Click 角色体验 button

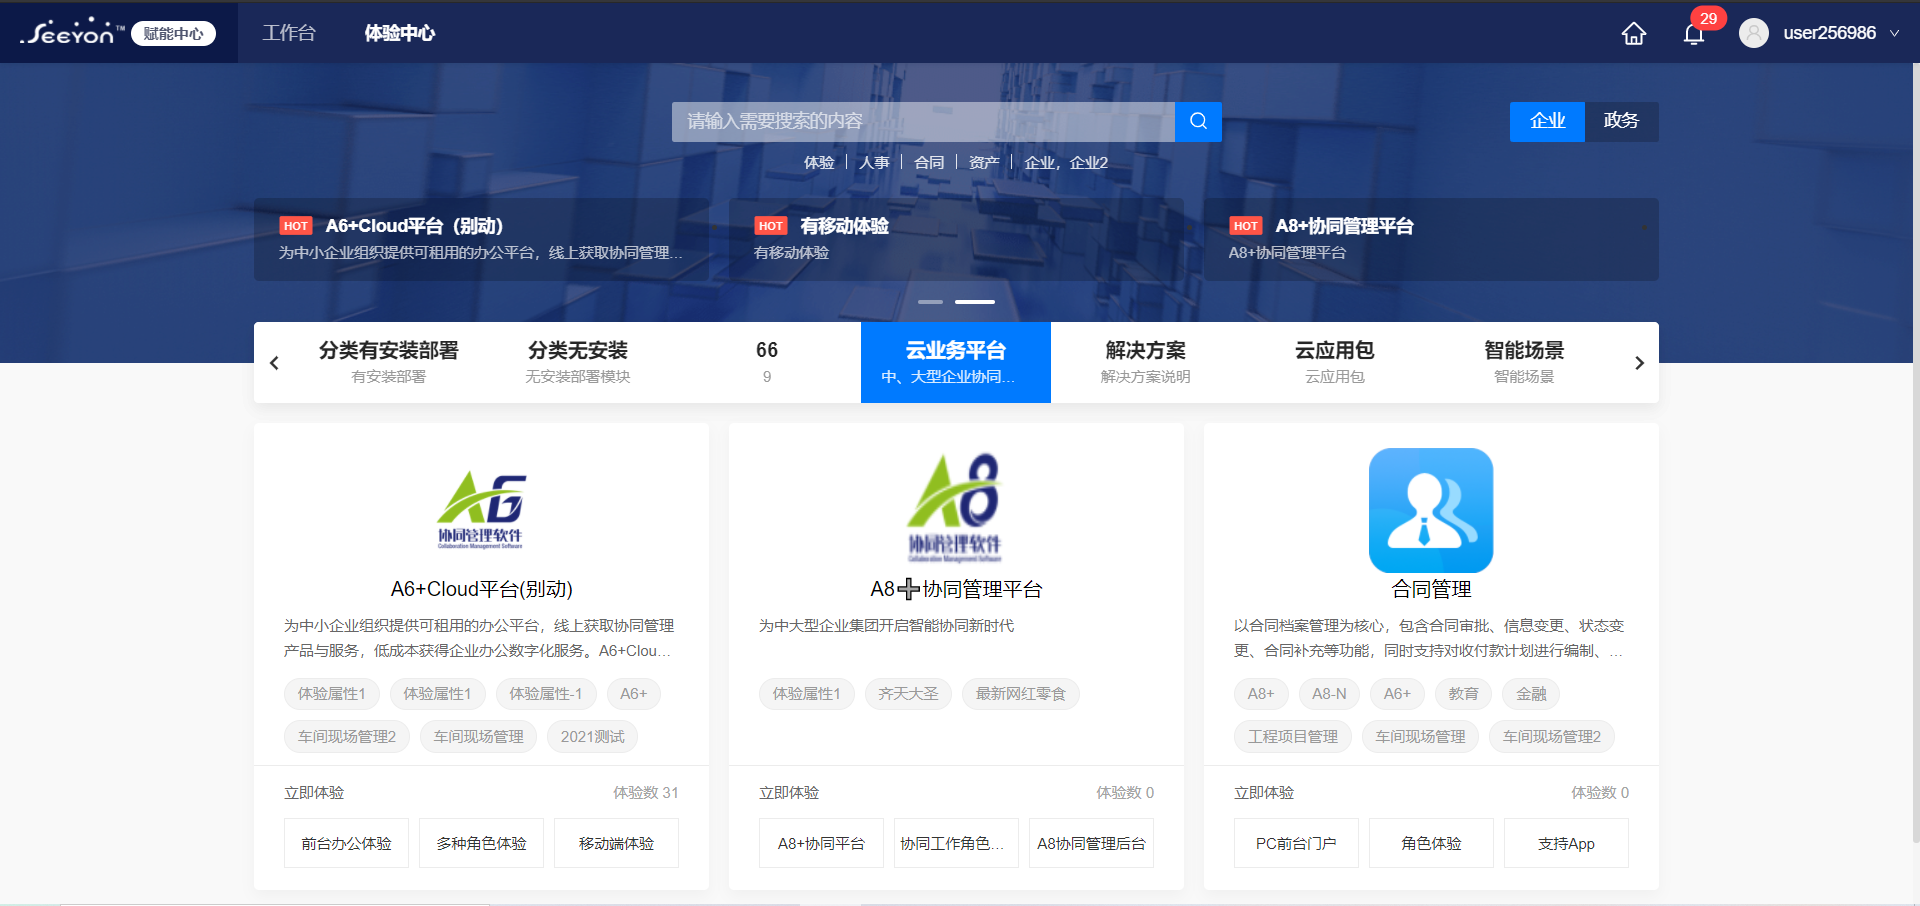point(1431,843)
